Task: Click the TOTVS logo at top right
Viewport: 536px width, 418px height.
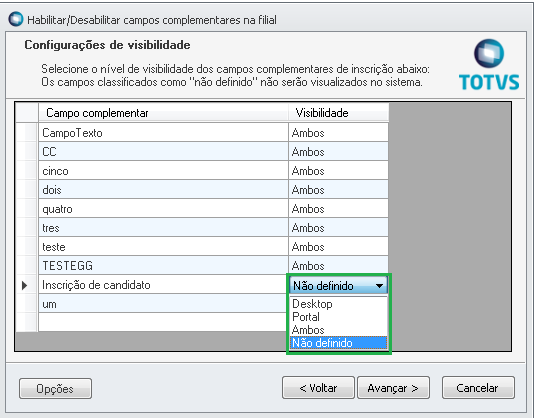Action: (x=489, y=65)
